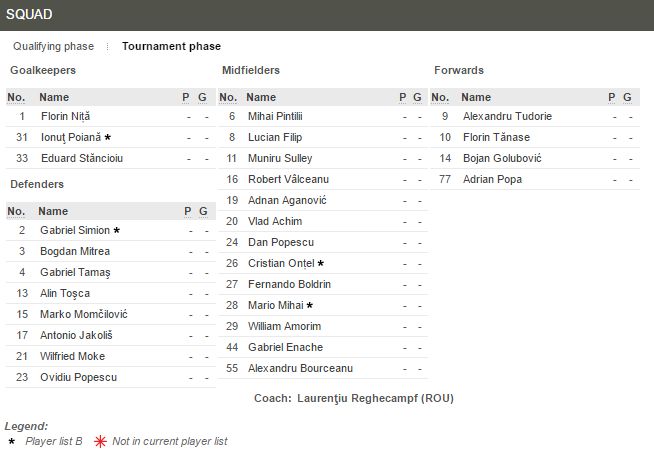This screenshot has height=472, width=654.
Task: Click goalkeeper Ionuț Poiană's name
Action: coord(70,137)
